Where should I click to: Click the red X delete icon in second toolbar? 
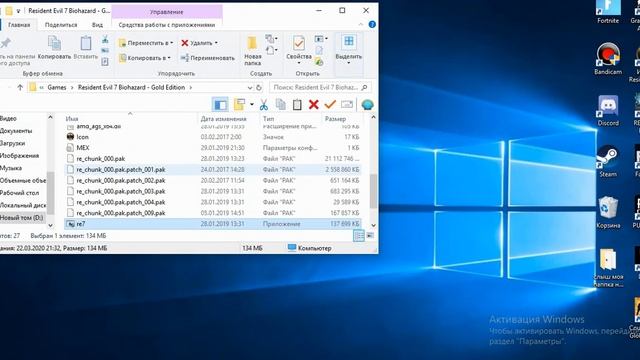pos(313,105)
